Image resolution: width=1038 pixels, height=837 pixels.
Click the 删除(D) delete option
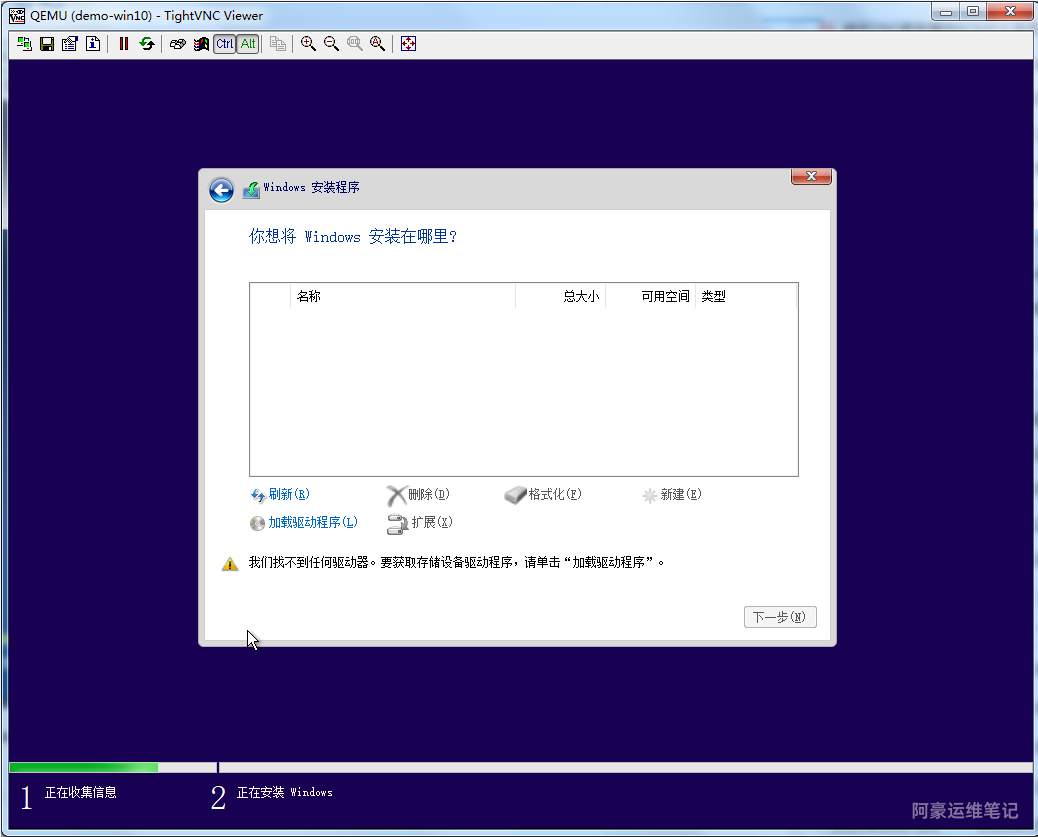click(x=428, y=494)
